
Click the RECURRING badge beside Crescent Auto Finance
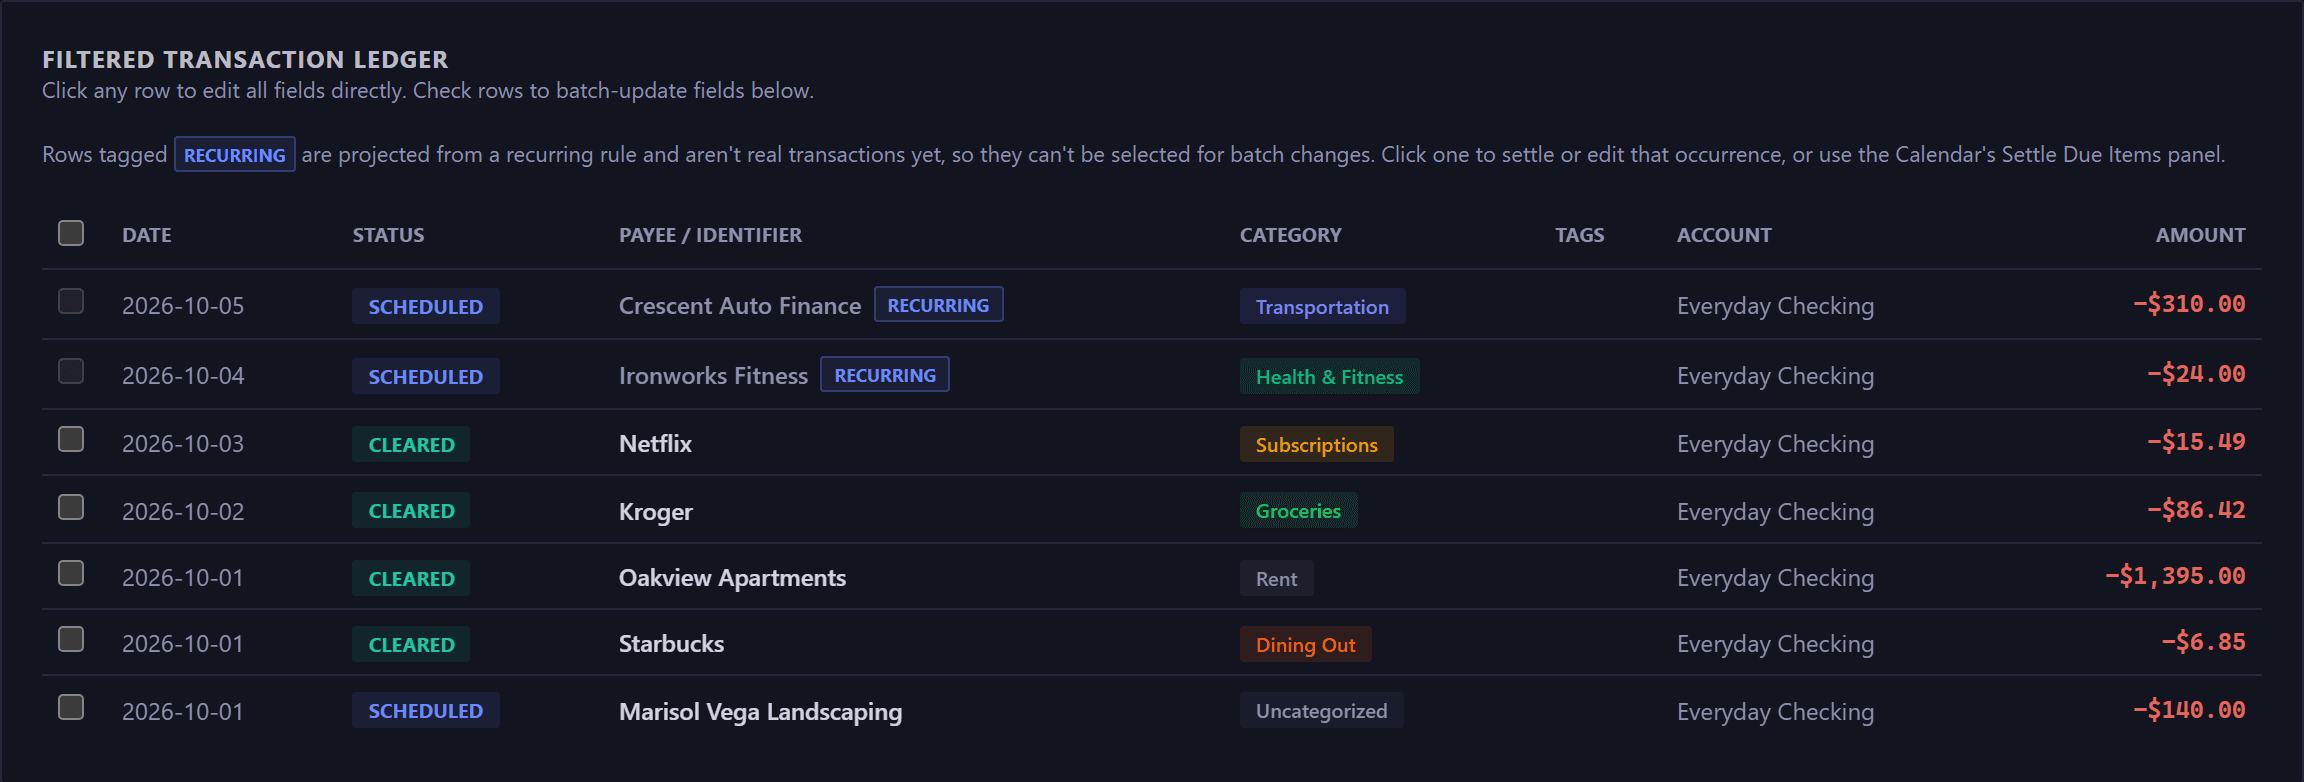[x=938, y=305]
